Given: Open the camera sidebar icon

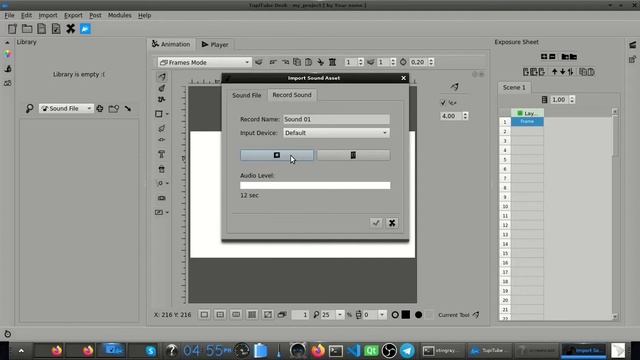Looking at the screenshot, I should click(8, 83).
